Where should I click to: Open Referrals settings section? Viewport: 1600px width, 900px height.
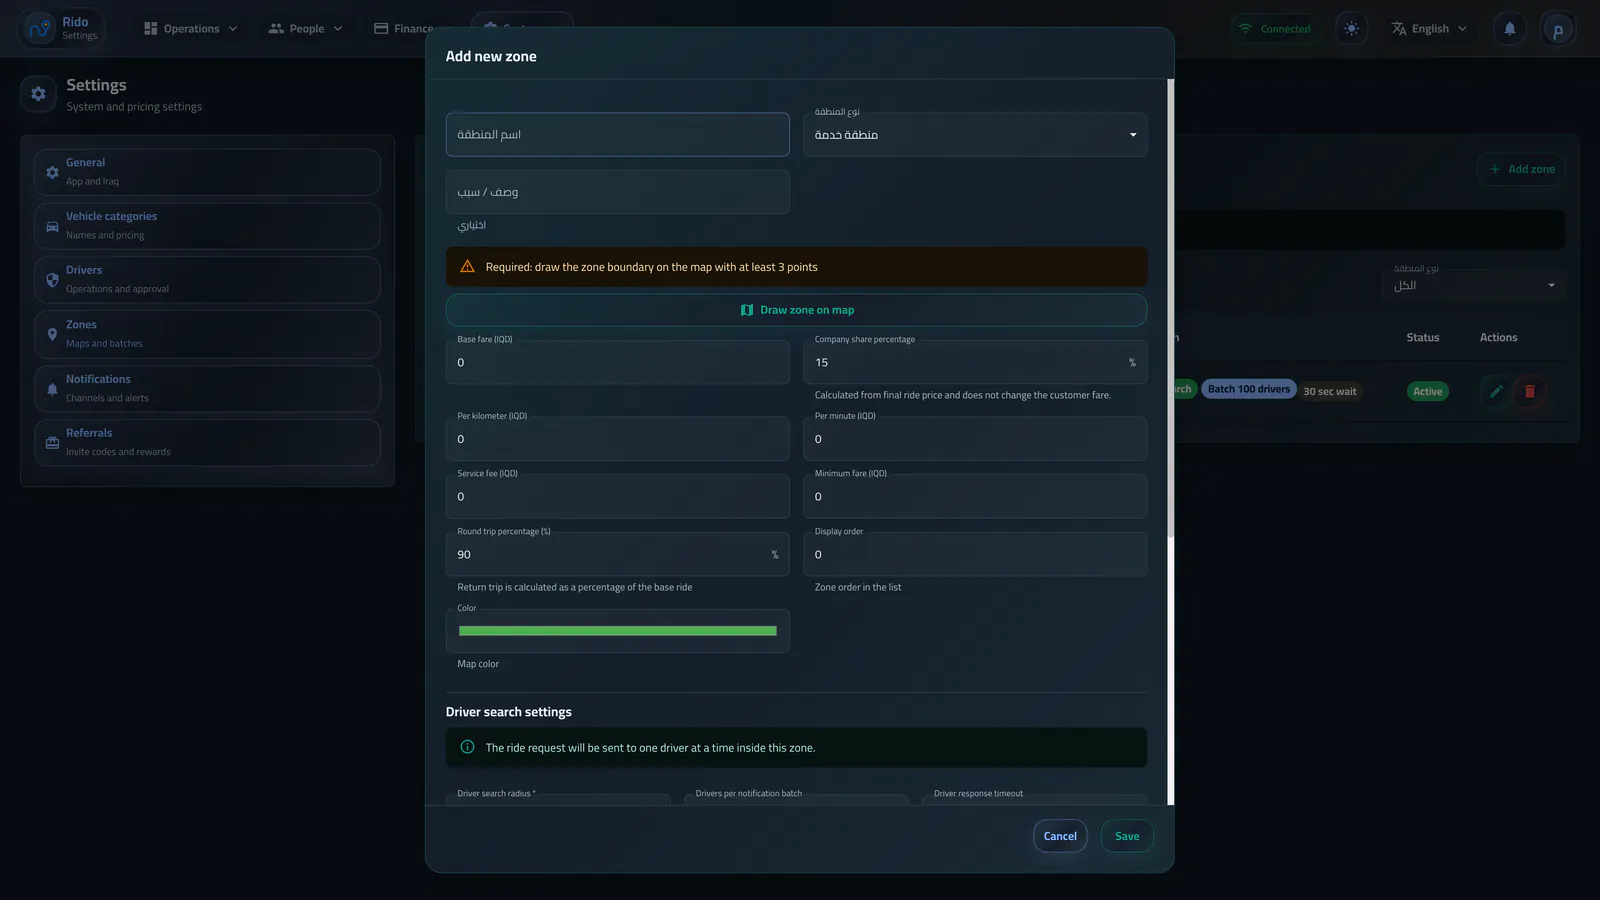coord(207,443)
